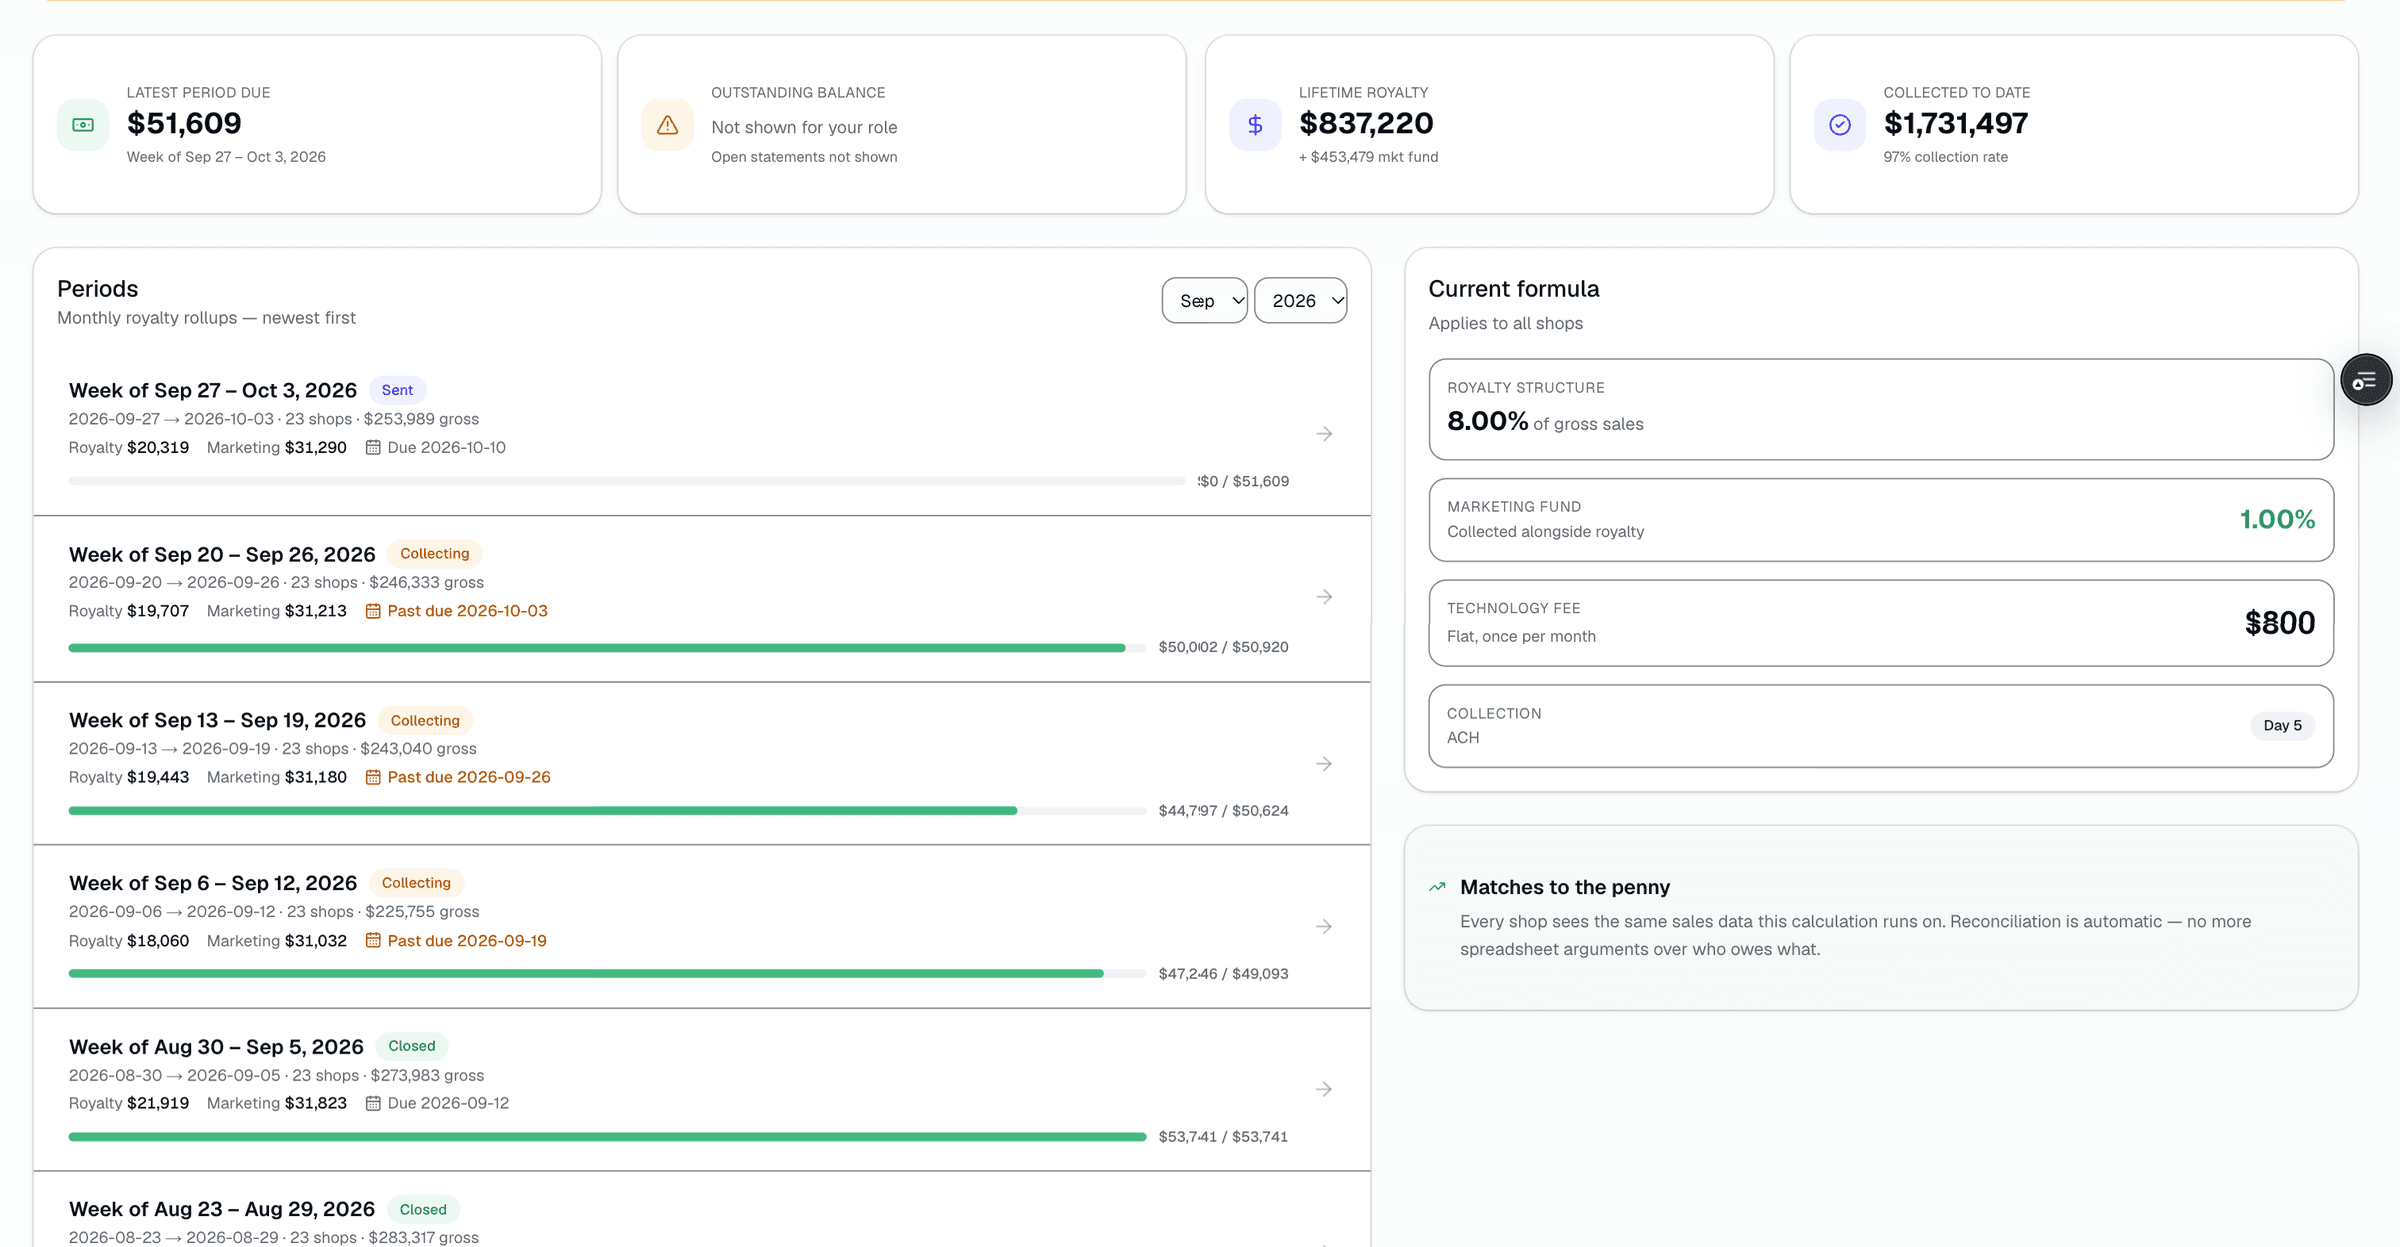Click progress bar showing $50,002 / $50,920
The width and height of the screenshot is (2400, 1247).
coord(607,648)
